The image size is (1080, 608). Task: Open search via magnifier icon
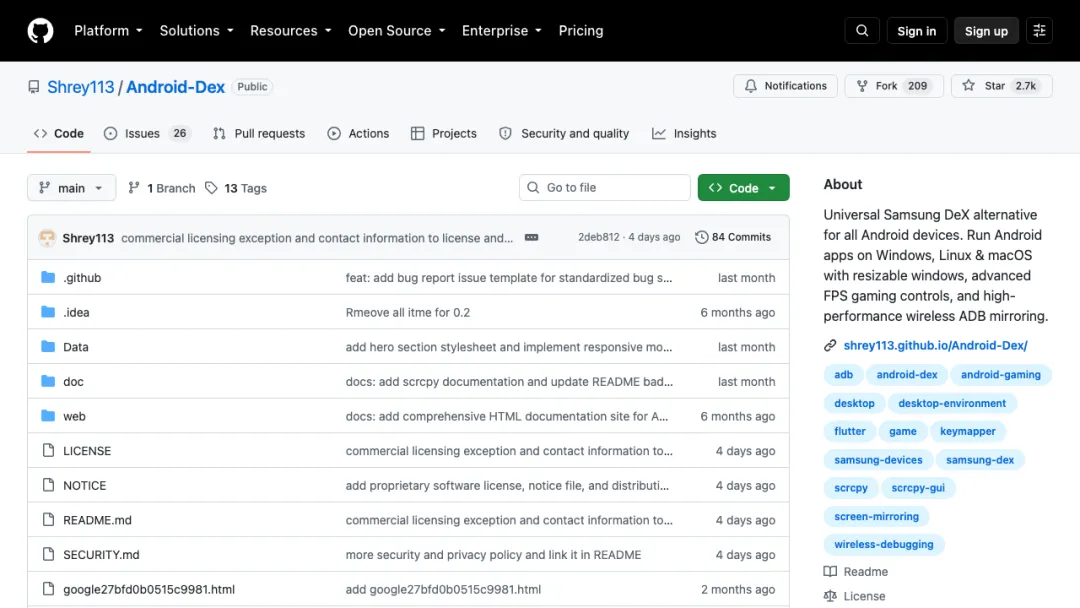(x=862, y=31)
